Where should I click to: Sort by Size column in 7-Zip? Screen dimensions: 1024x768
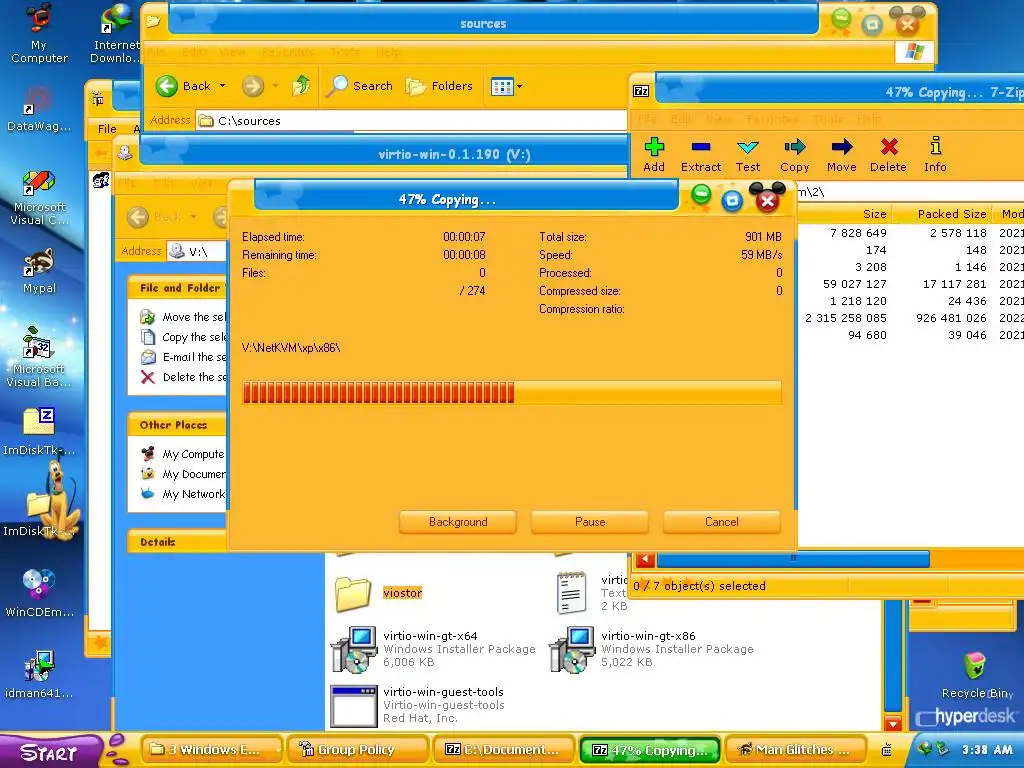coord(844,214)
